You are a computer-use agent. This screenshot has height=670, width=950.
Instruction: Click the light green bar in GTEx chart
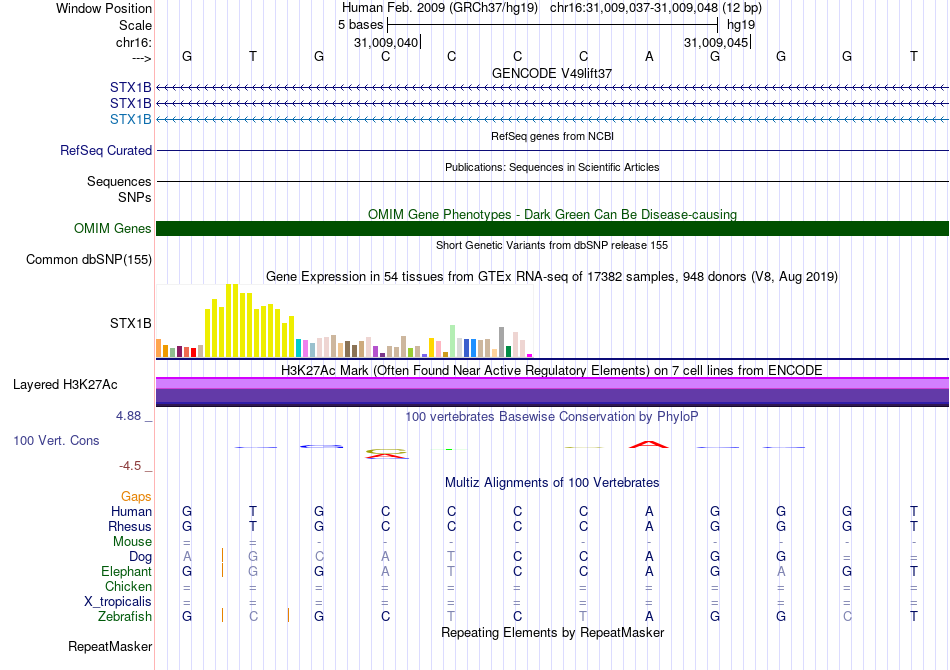(x=452, y=341)
